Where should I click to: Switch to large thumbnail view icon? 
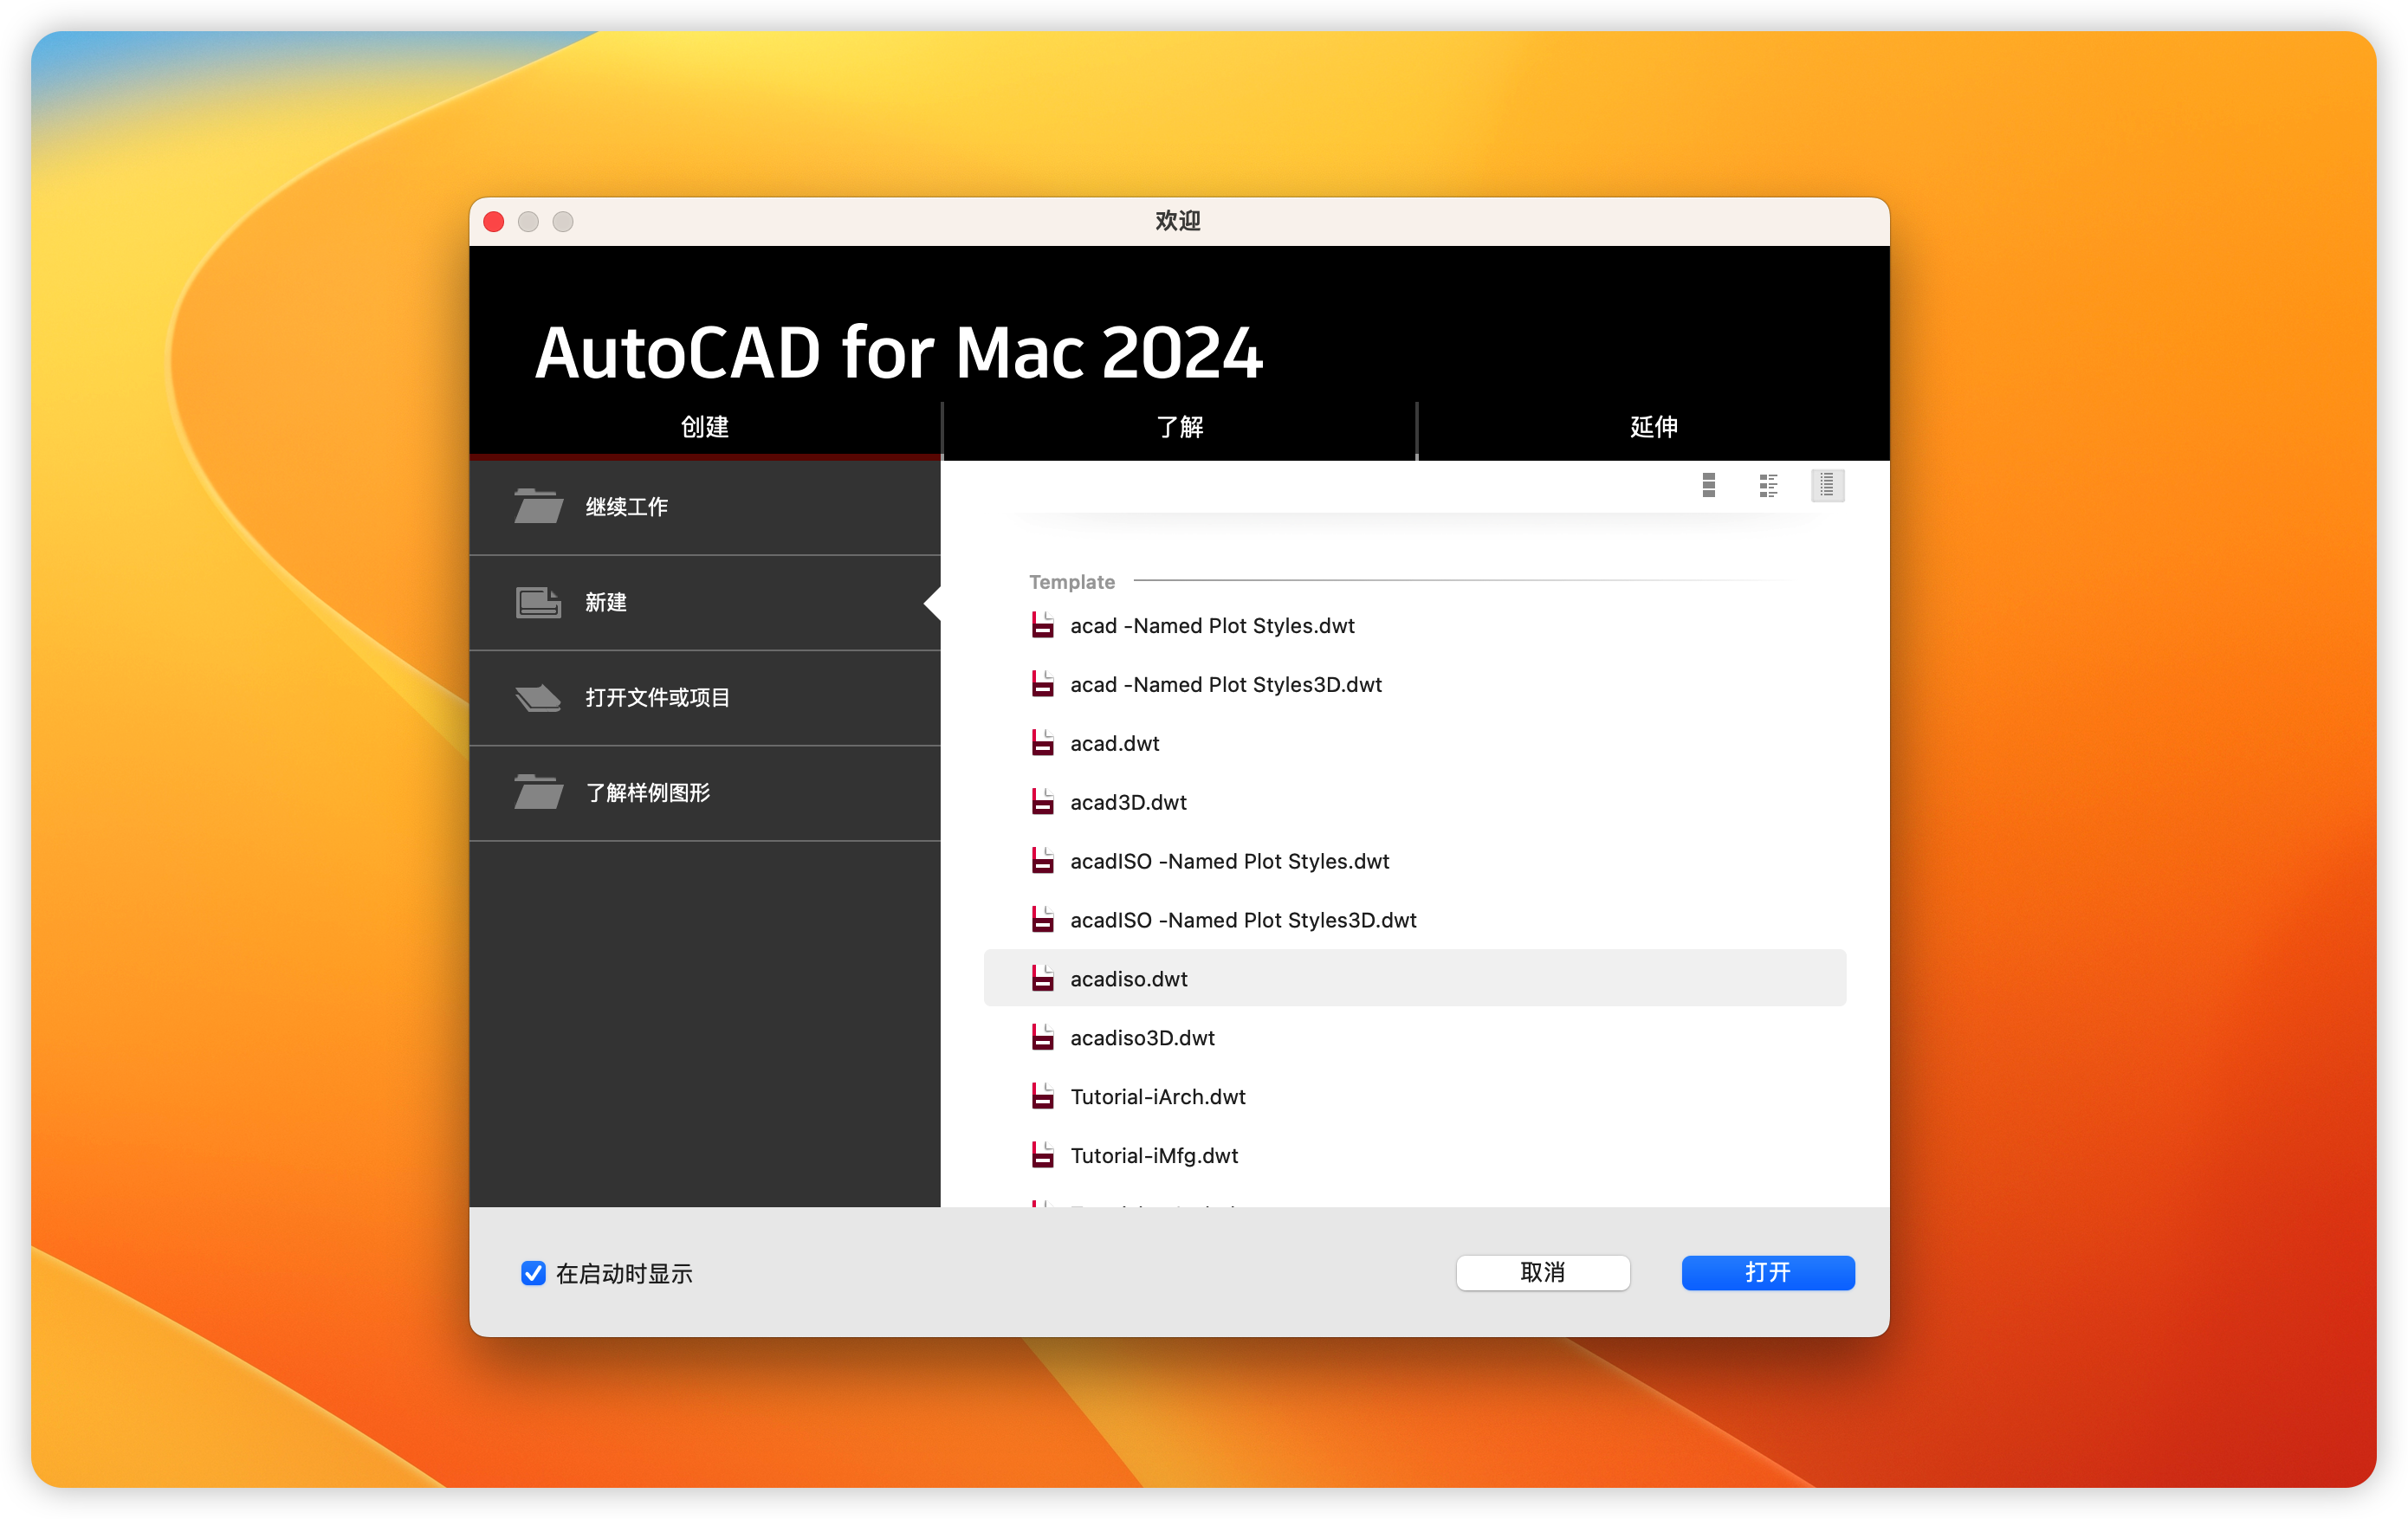1708,485
